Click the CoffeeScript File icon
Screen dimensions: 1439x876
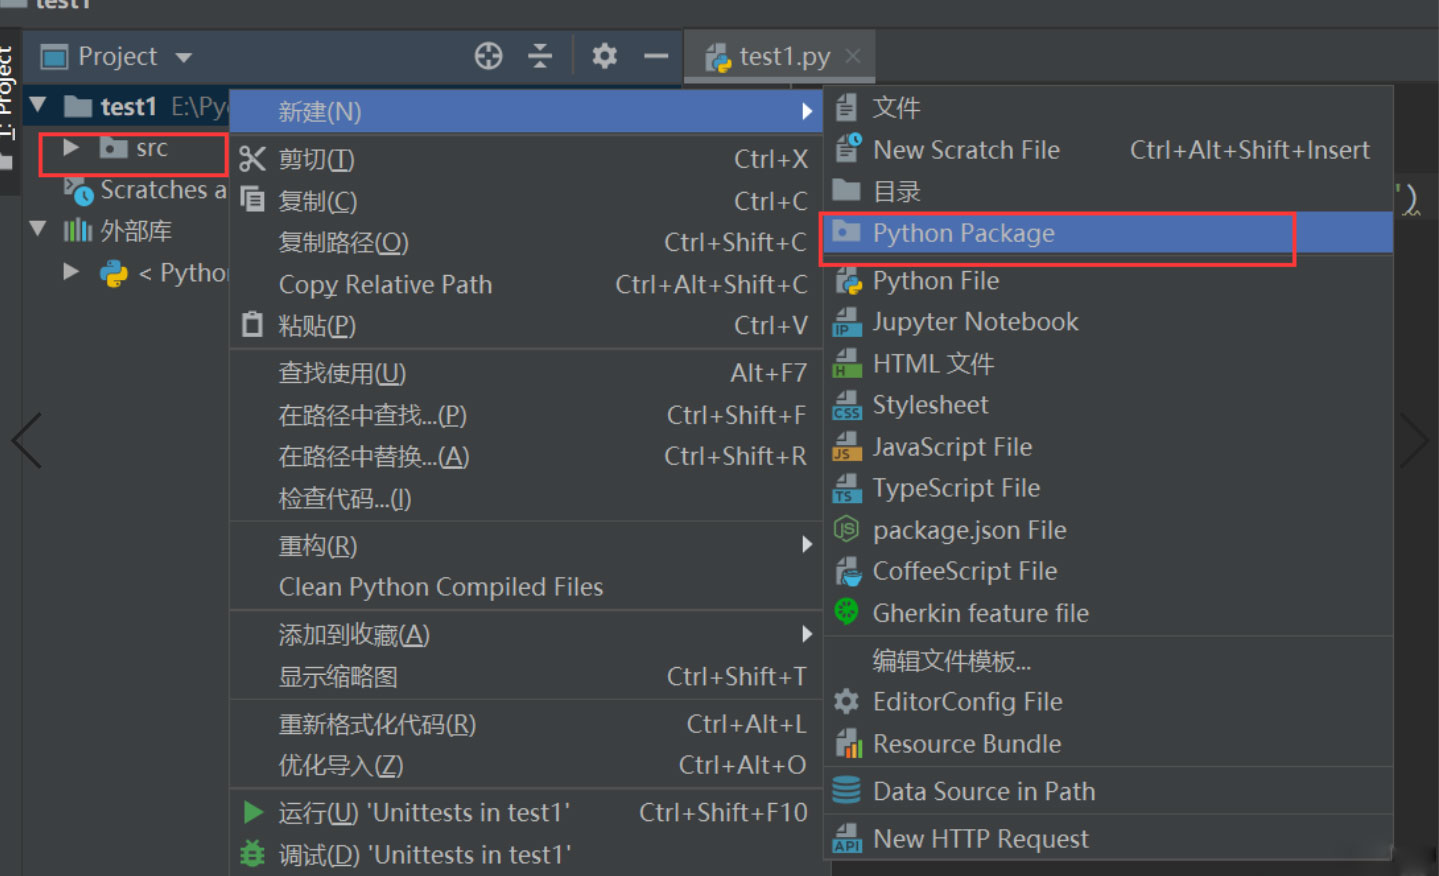point(847,571)
